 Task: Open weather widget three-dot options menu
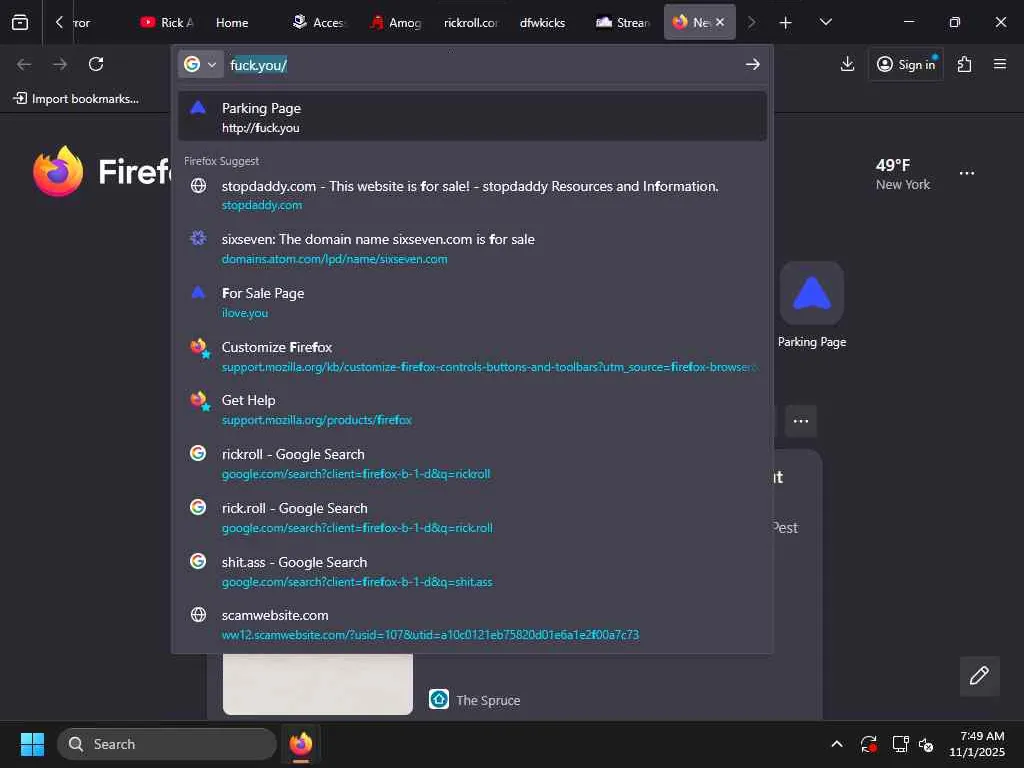967,173
